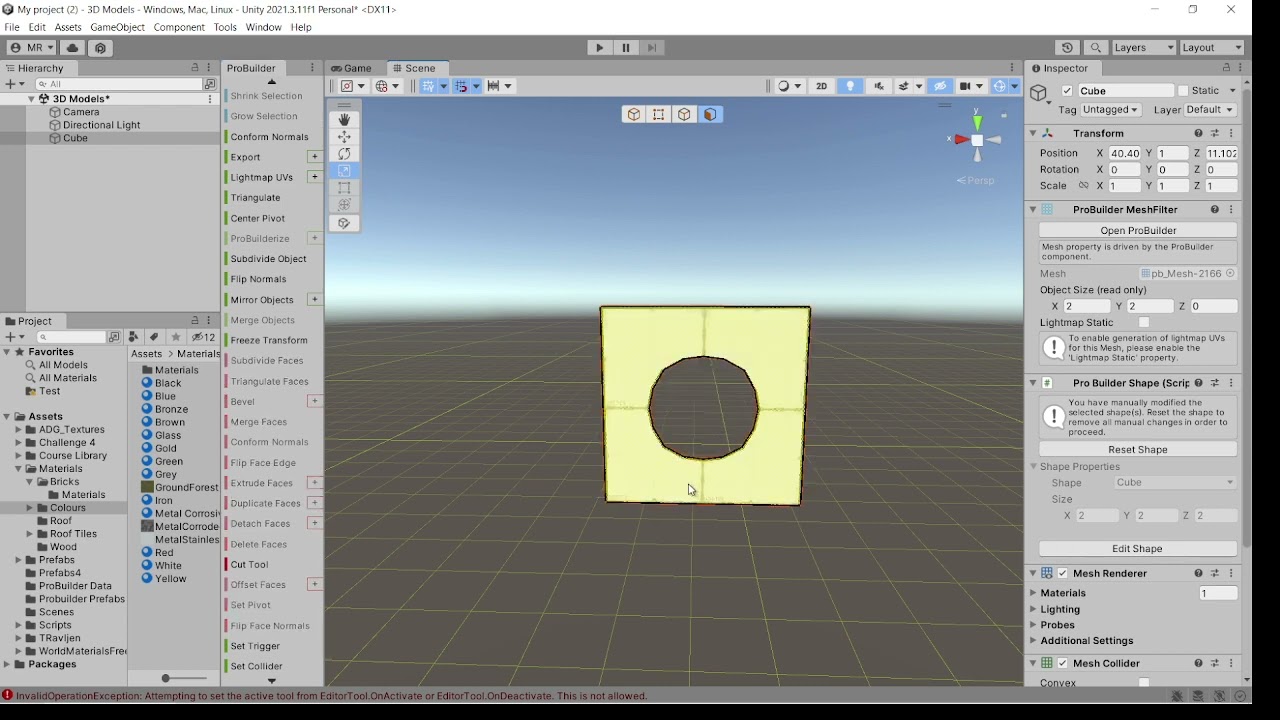This screenshot has width=1280, height=720.
Task: Toggle scene lighting bulb
Action: click(850, 86)
